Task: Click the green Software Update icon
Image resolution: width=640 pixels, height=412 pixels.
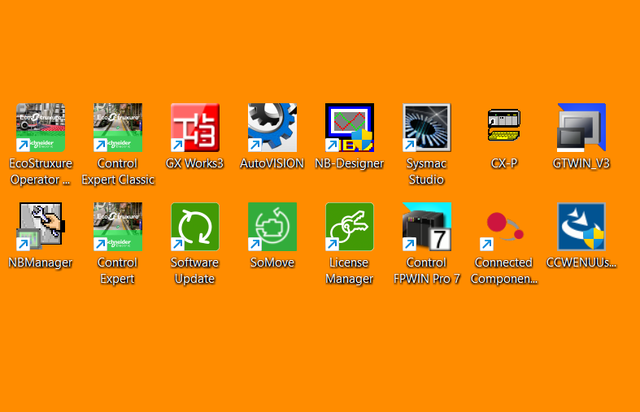Action: (195, 226)
